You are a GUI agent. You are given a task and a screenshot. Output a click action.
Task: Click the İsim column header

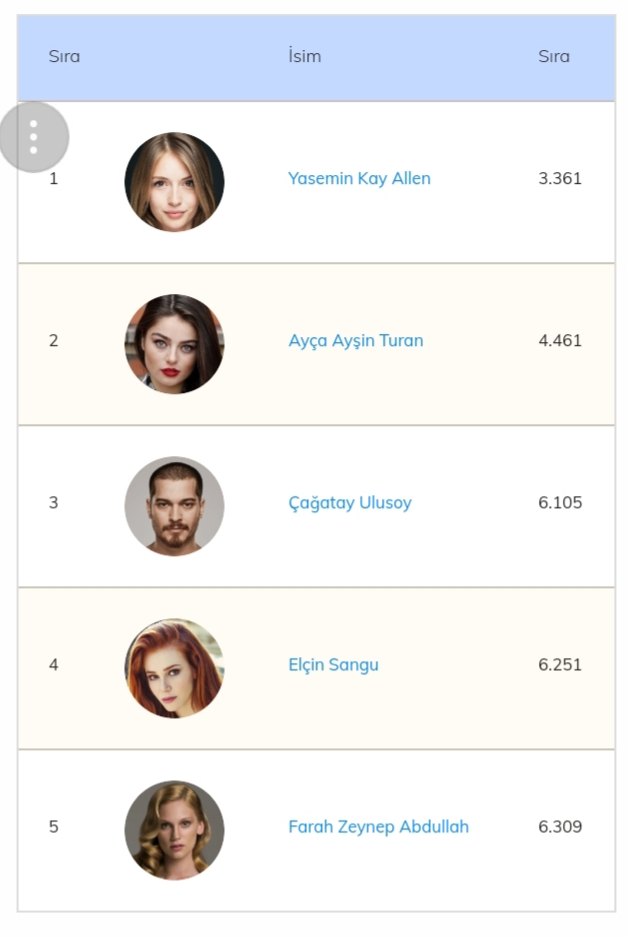[304, 57]
